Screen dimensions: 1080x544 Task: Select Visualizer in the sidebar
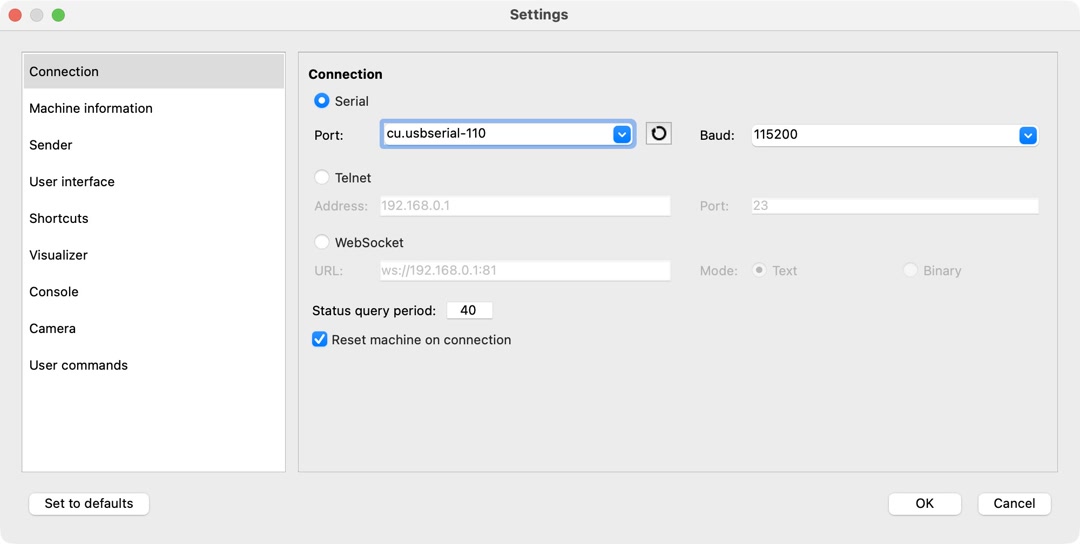(59, 255)
